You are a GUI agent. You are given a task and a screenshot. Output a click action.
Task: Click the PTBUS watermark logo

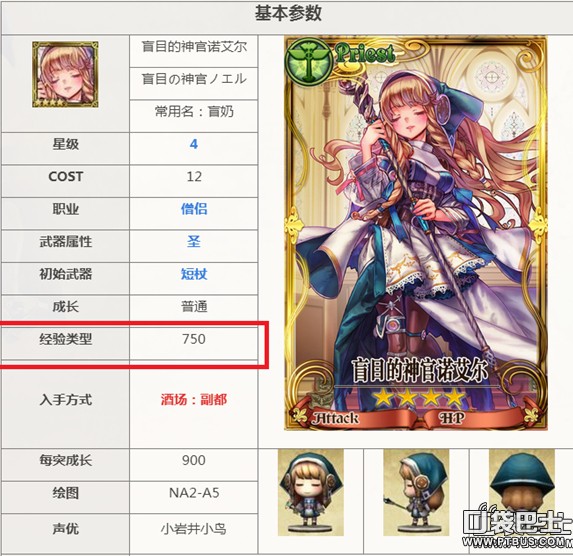click(x=517, y=528)
